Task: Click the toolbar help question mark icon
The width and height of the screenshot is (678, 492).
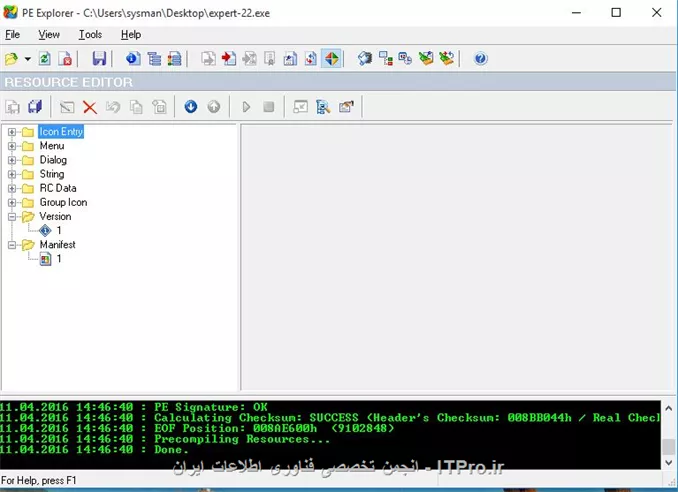Action: (x=480, y=58)
